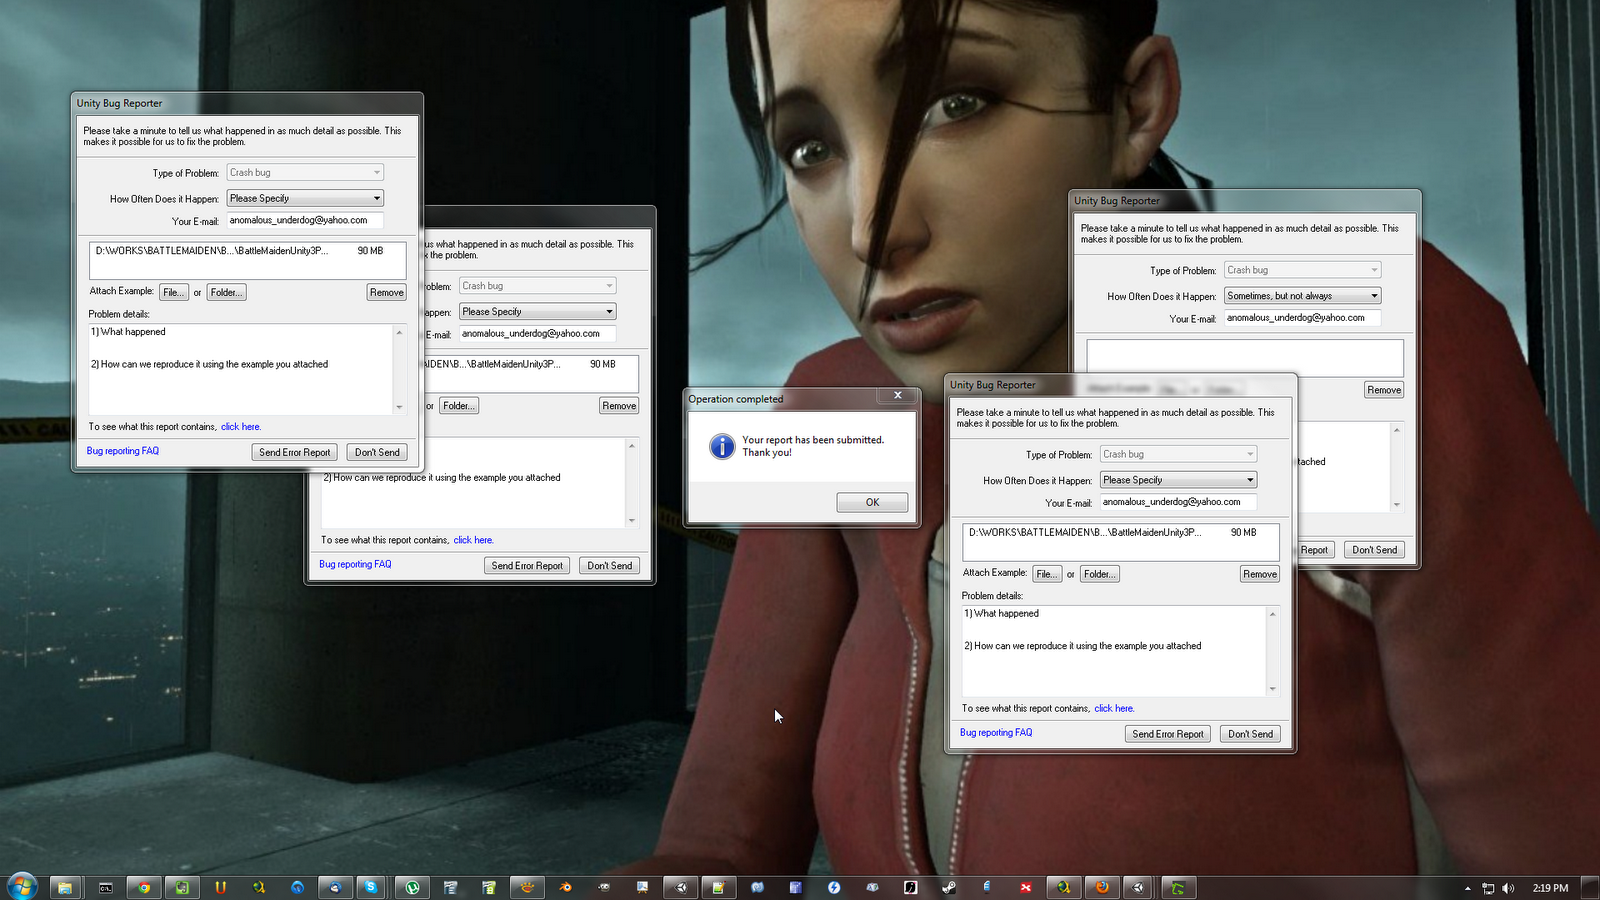1600x900 pixels.
Task: Focus the E-mail field in leftmost Bug Reporter
Action: [305, 220]
